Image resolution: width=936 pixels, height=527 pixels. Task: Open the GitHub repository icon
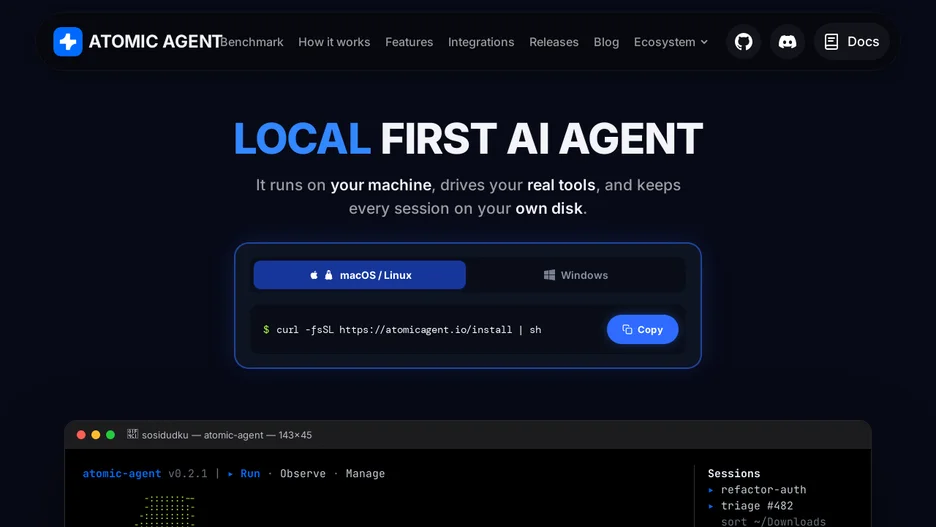[x=743, y=42]
